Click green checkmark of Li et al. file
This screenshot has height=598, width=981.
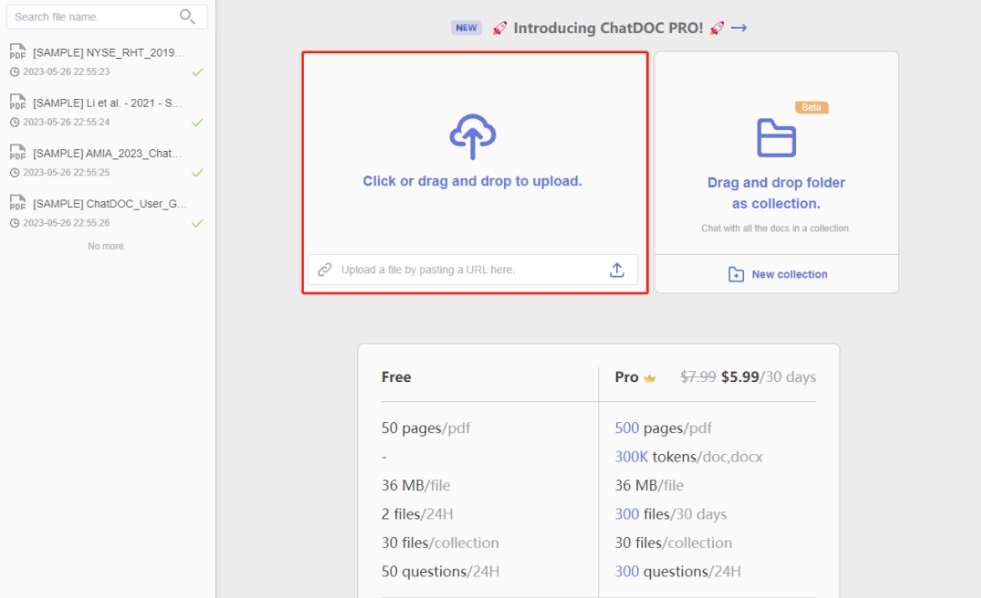(x=197, y=122)
